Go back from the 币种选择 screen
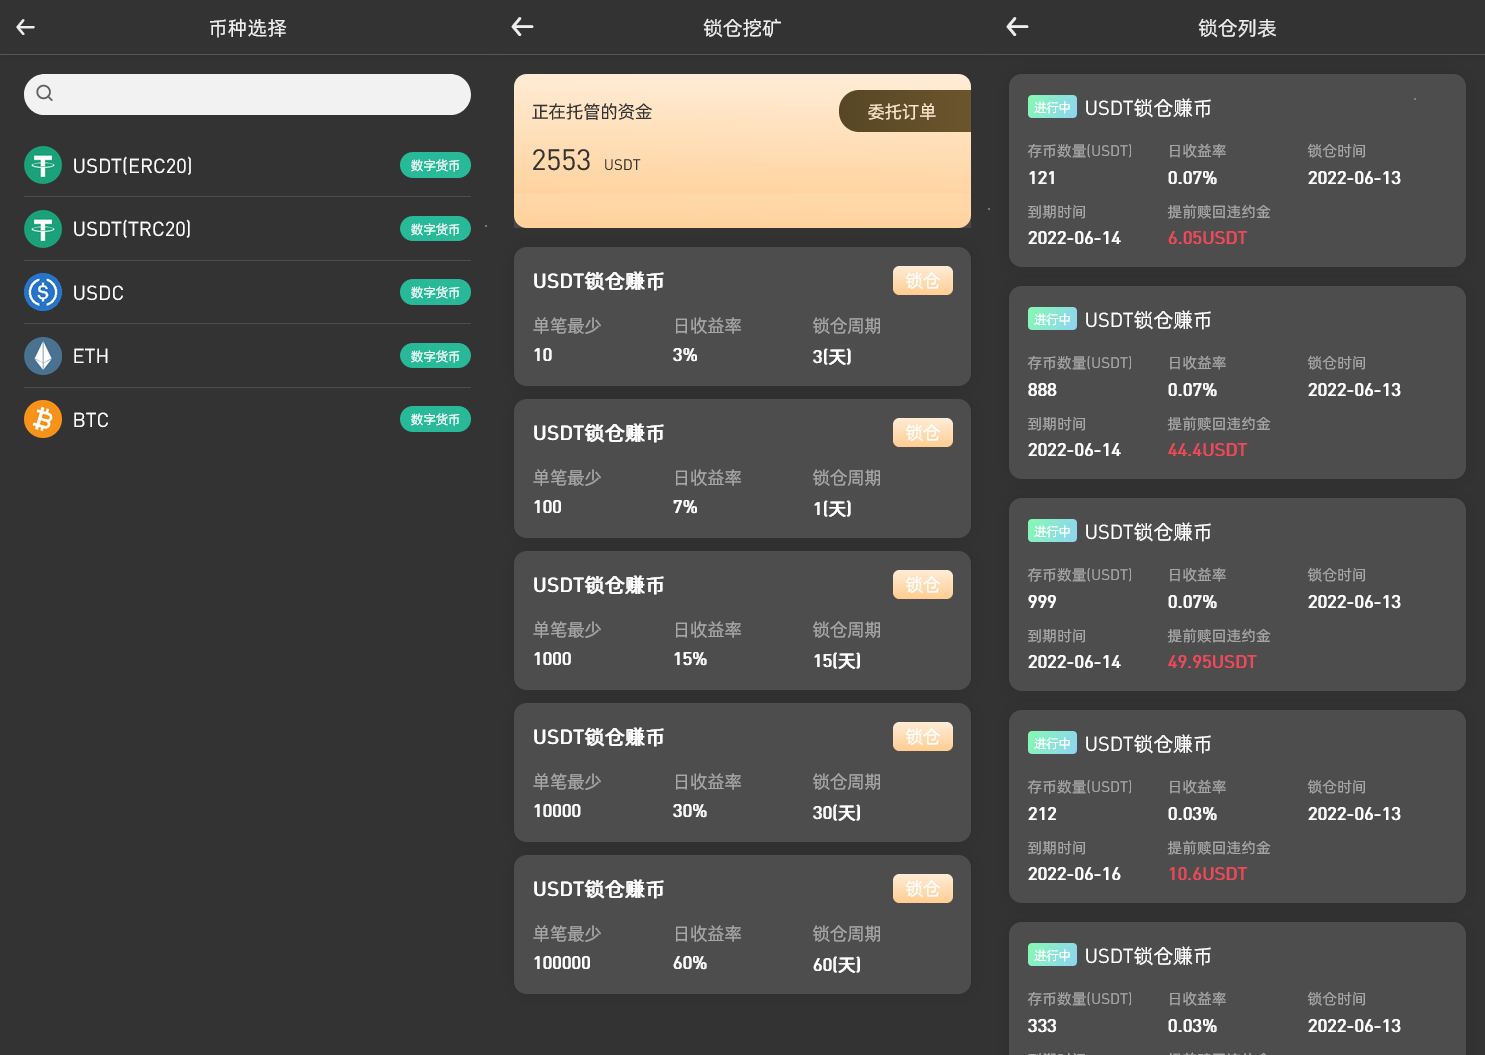This screenshot has width=1485, height=1055. coord(26,27)
